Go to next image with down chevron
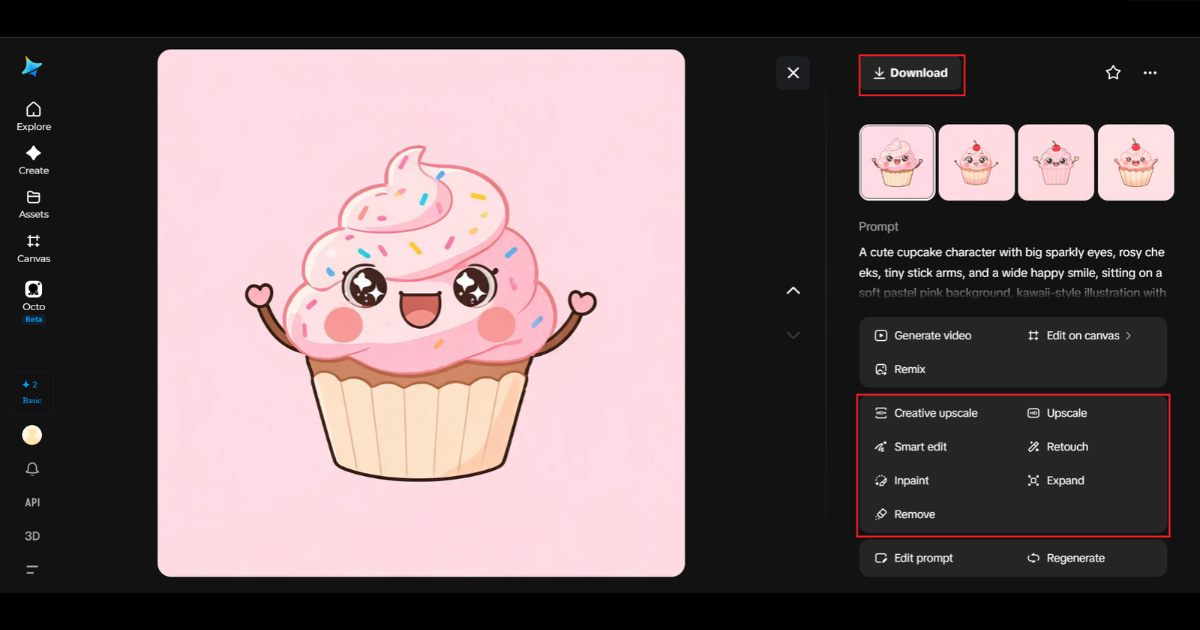The image size is (1200, 630). tap(793, 335)
